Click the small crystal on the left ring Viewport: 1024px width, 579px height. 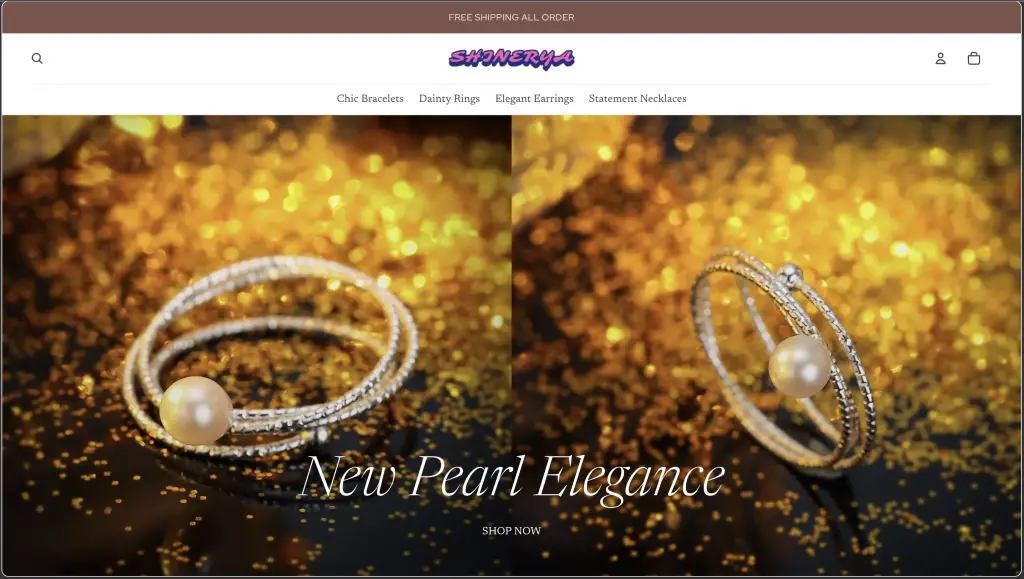point(321,433)
